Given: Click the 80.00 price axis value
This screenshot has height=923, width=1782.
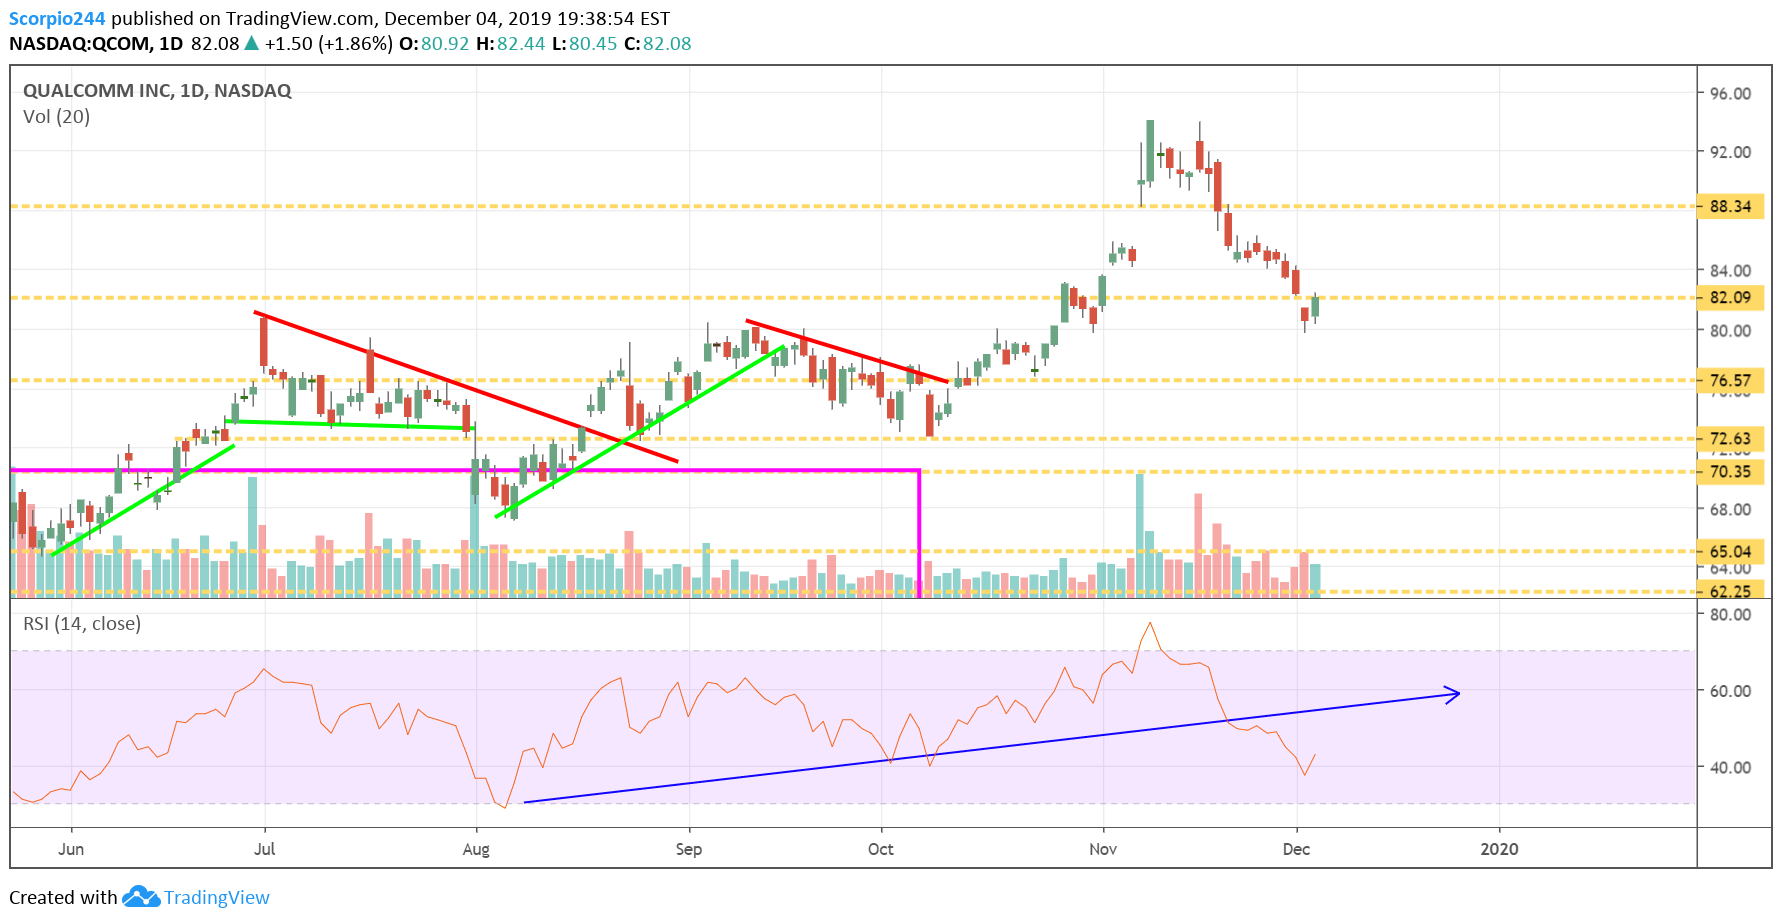Looking at the screenshot, I should (1731, 330).
